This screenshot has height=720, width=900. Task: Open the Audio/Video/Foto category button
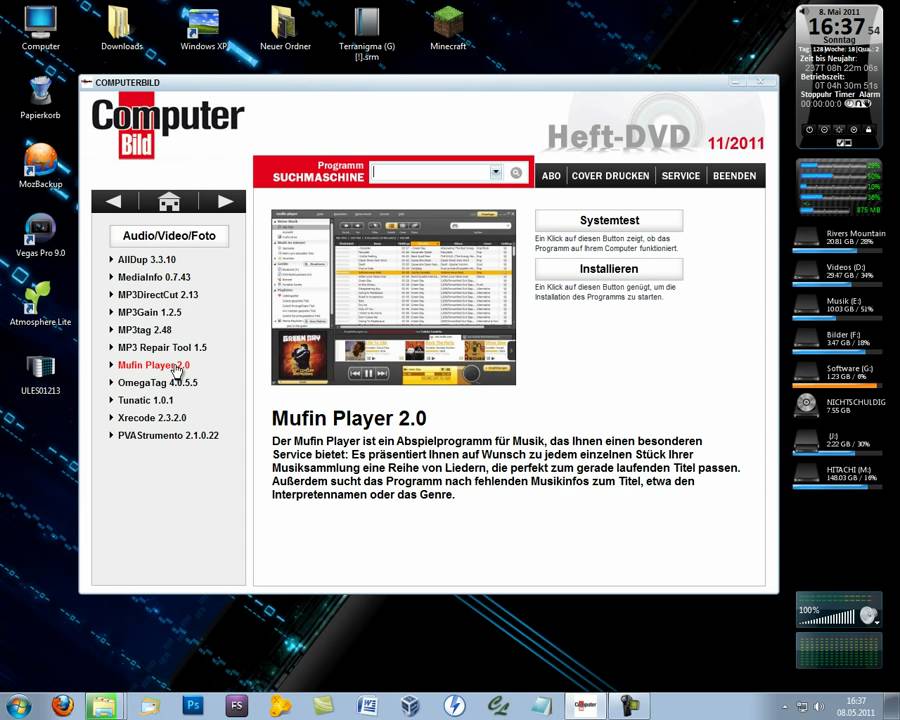tap(169, 236)
